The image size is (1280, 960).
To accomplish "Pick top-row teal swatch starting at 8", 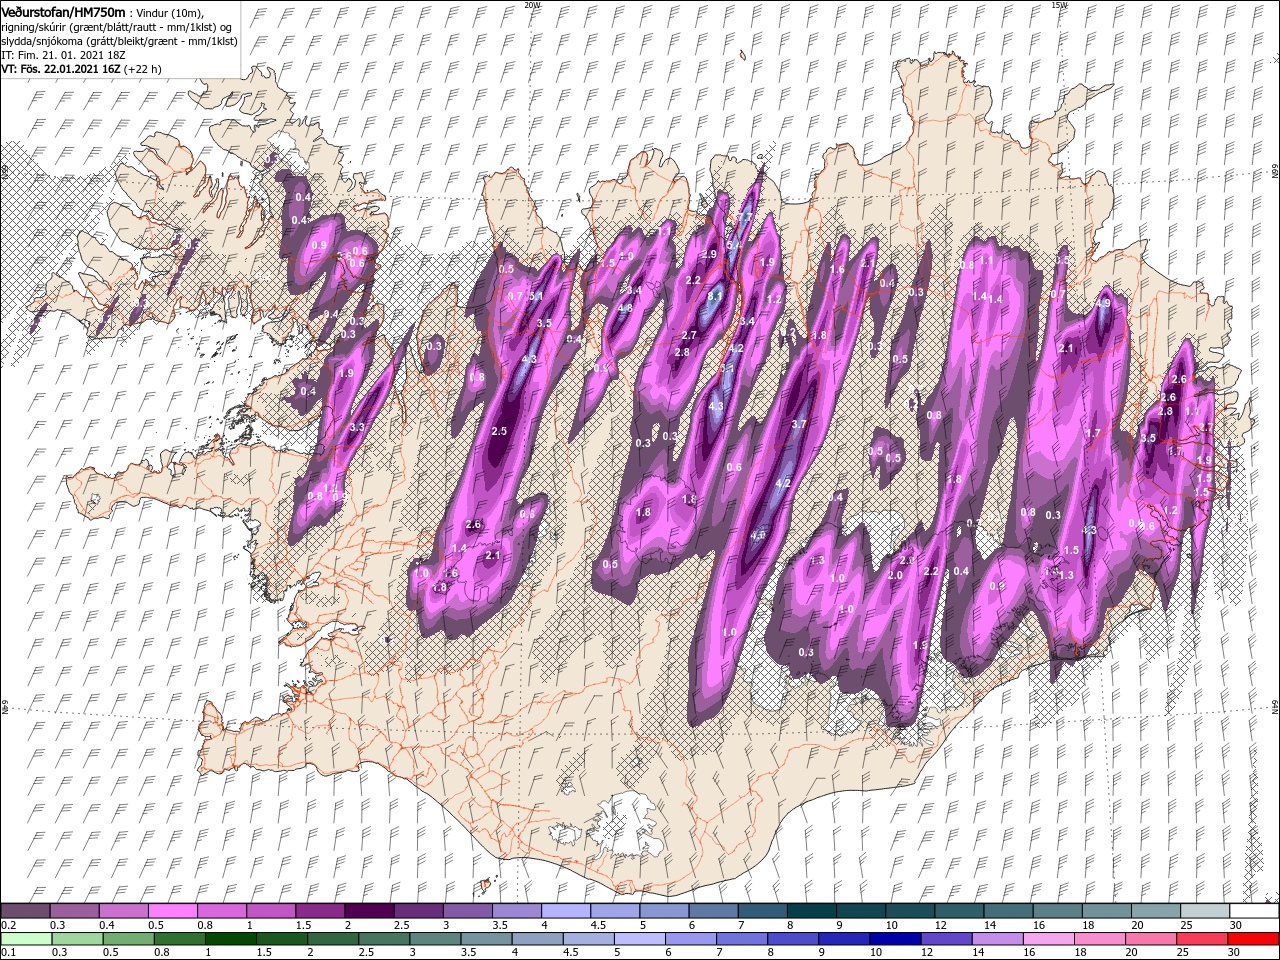I will [811, 911].
